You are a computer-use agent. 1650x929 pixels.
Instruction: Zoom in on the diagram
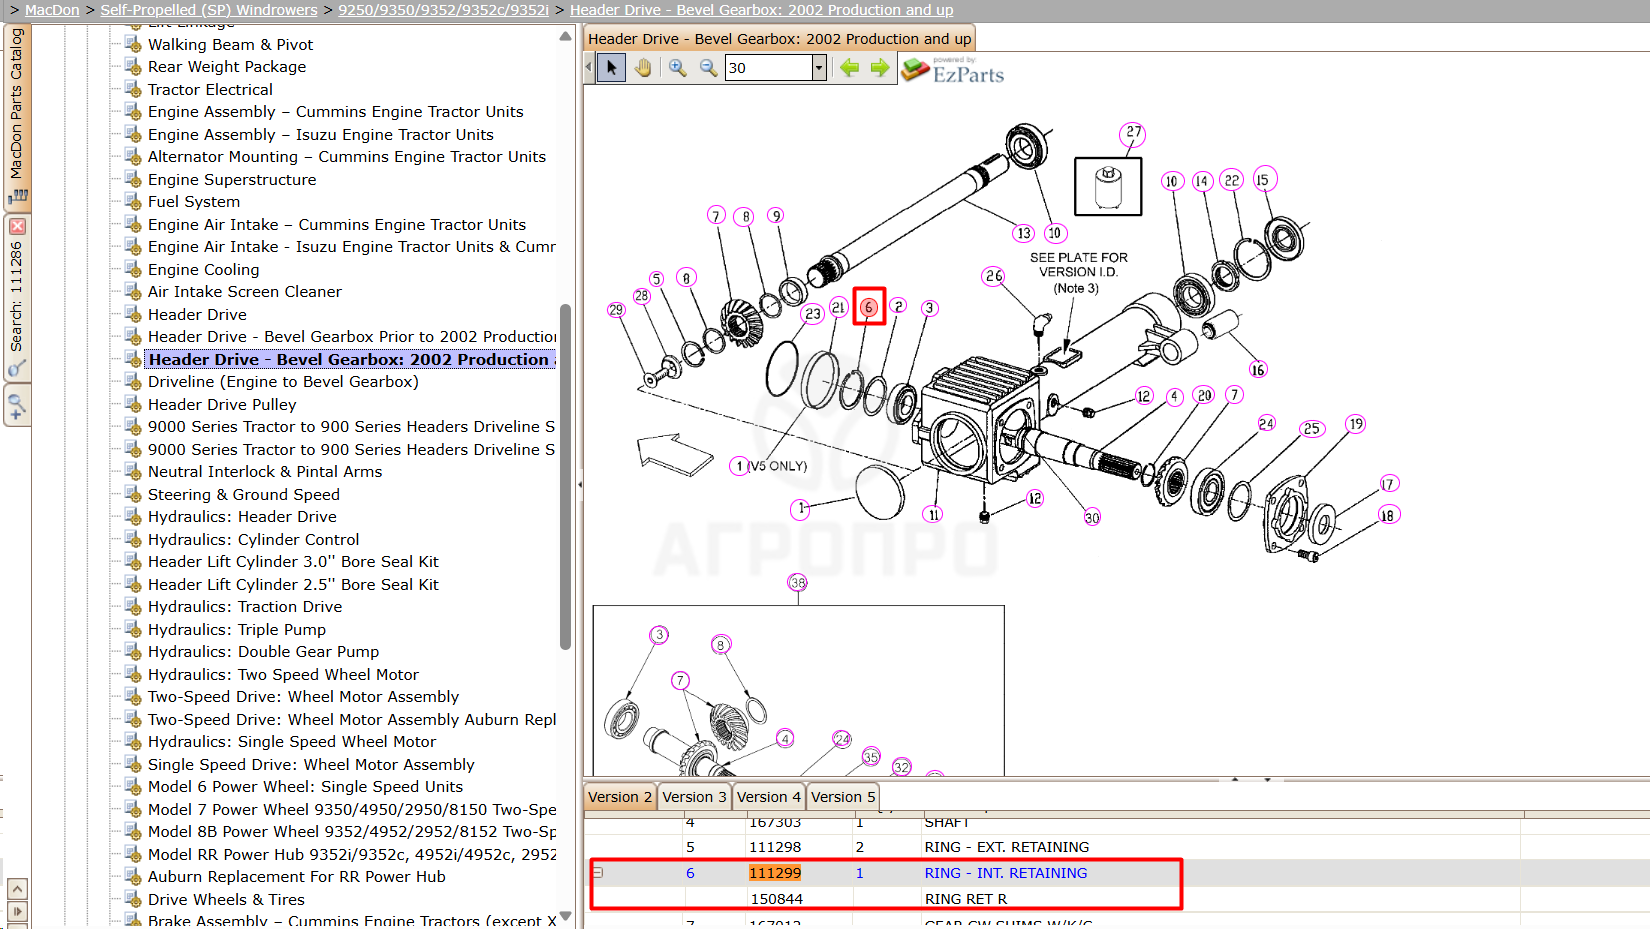tap(678, 68)
